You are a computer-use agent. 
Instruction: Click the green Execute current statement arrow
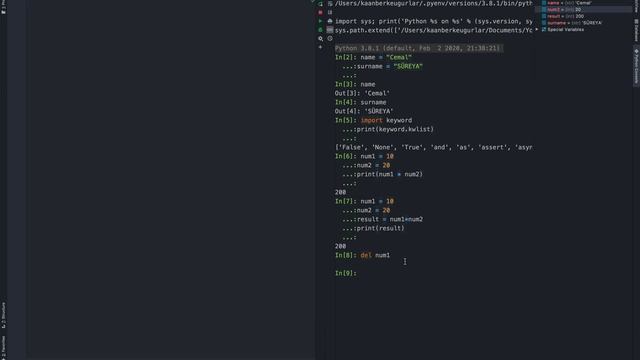[x=320, y=21]
